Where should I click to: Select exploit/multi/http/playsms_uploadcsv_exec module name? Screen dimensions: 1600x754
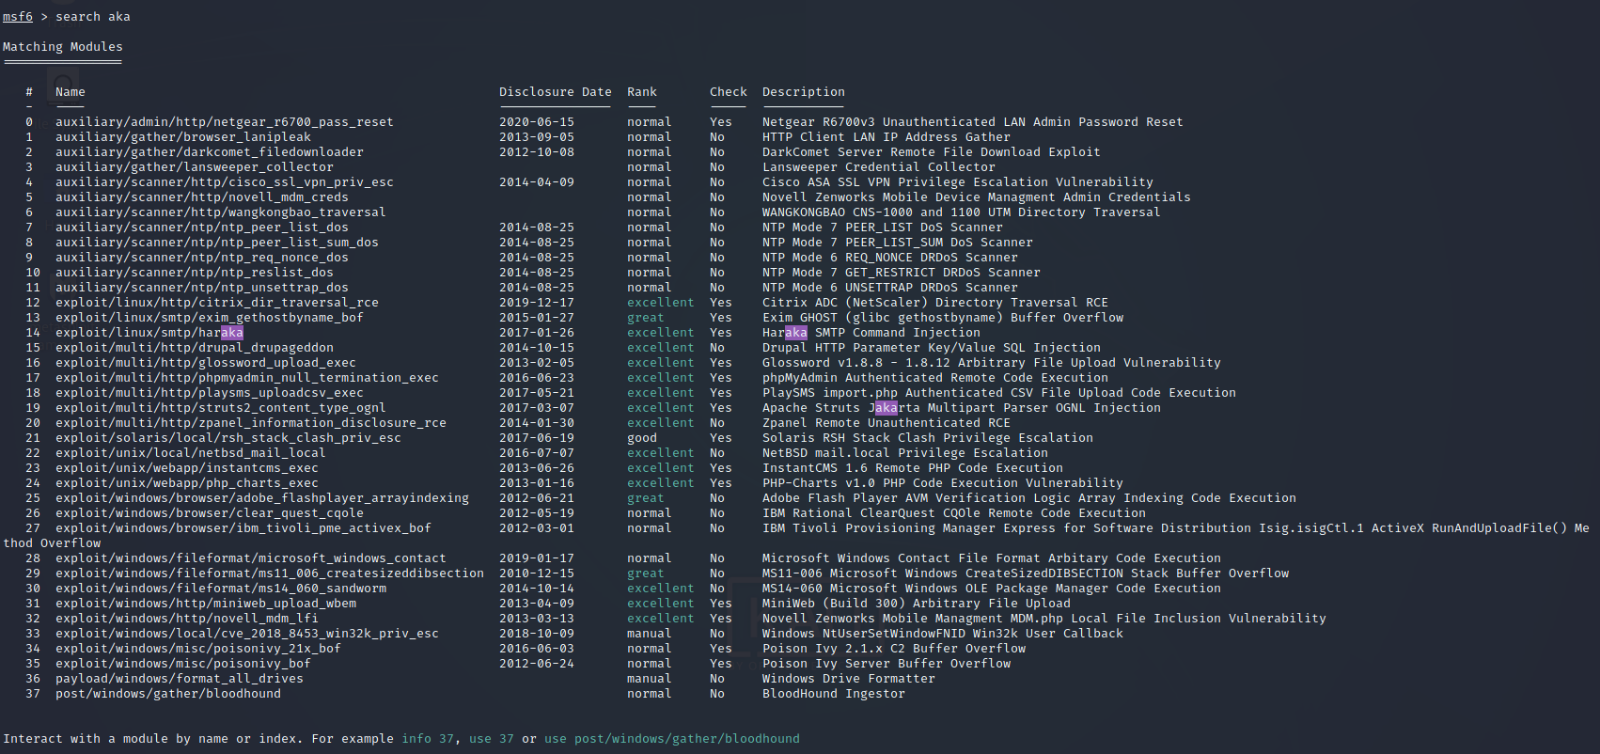[x=209, y=392]
